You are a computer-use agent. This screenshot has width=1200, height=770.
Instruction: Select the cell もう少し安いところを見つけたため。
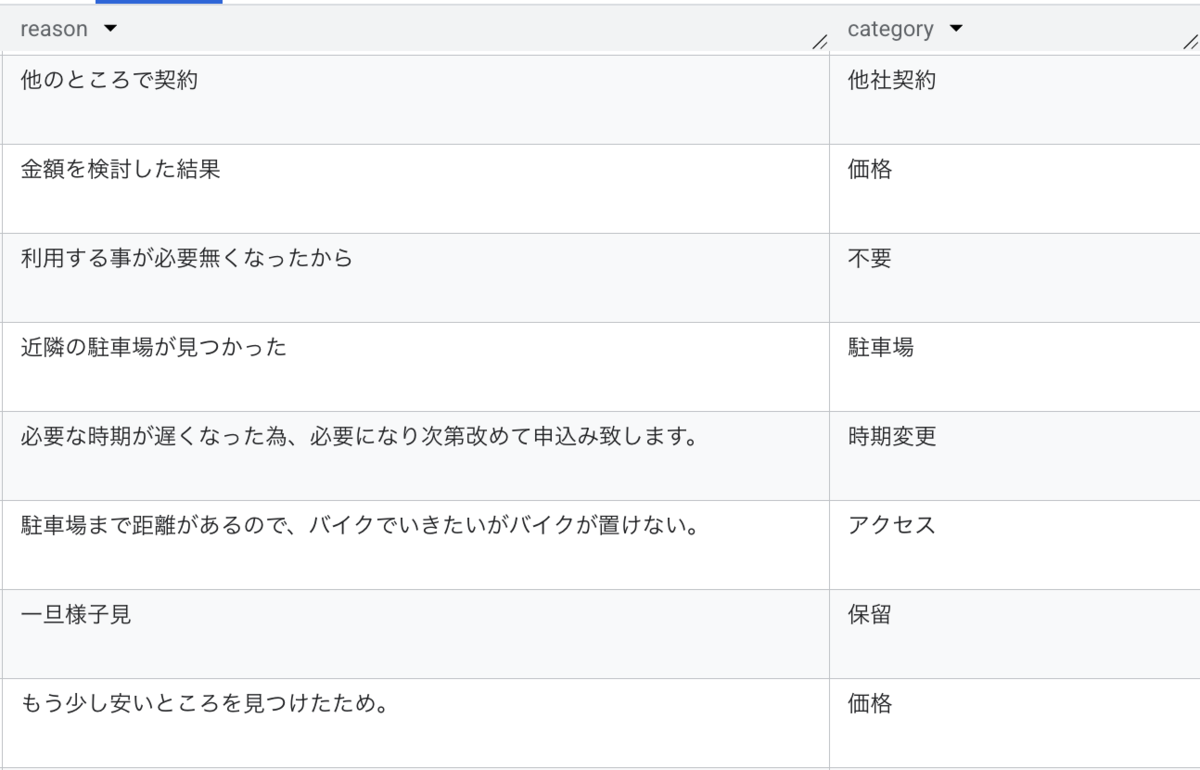[415, 723]
